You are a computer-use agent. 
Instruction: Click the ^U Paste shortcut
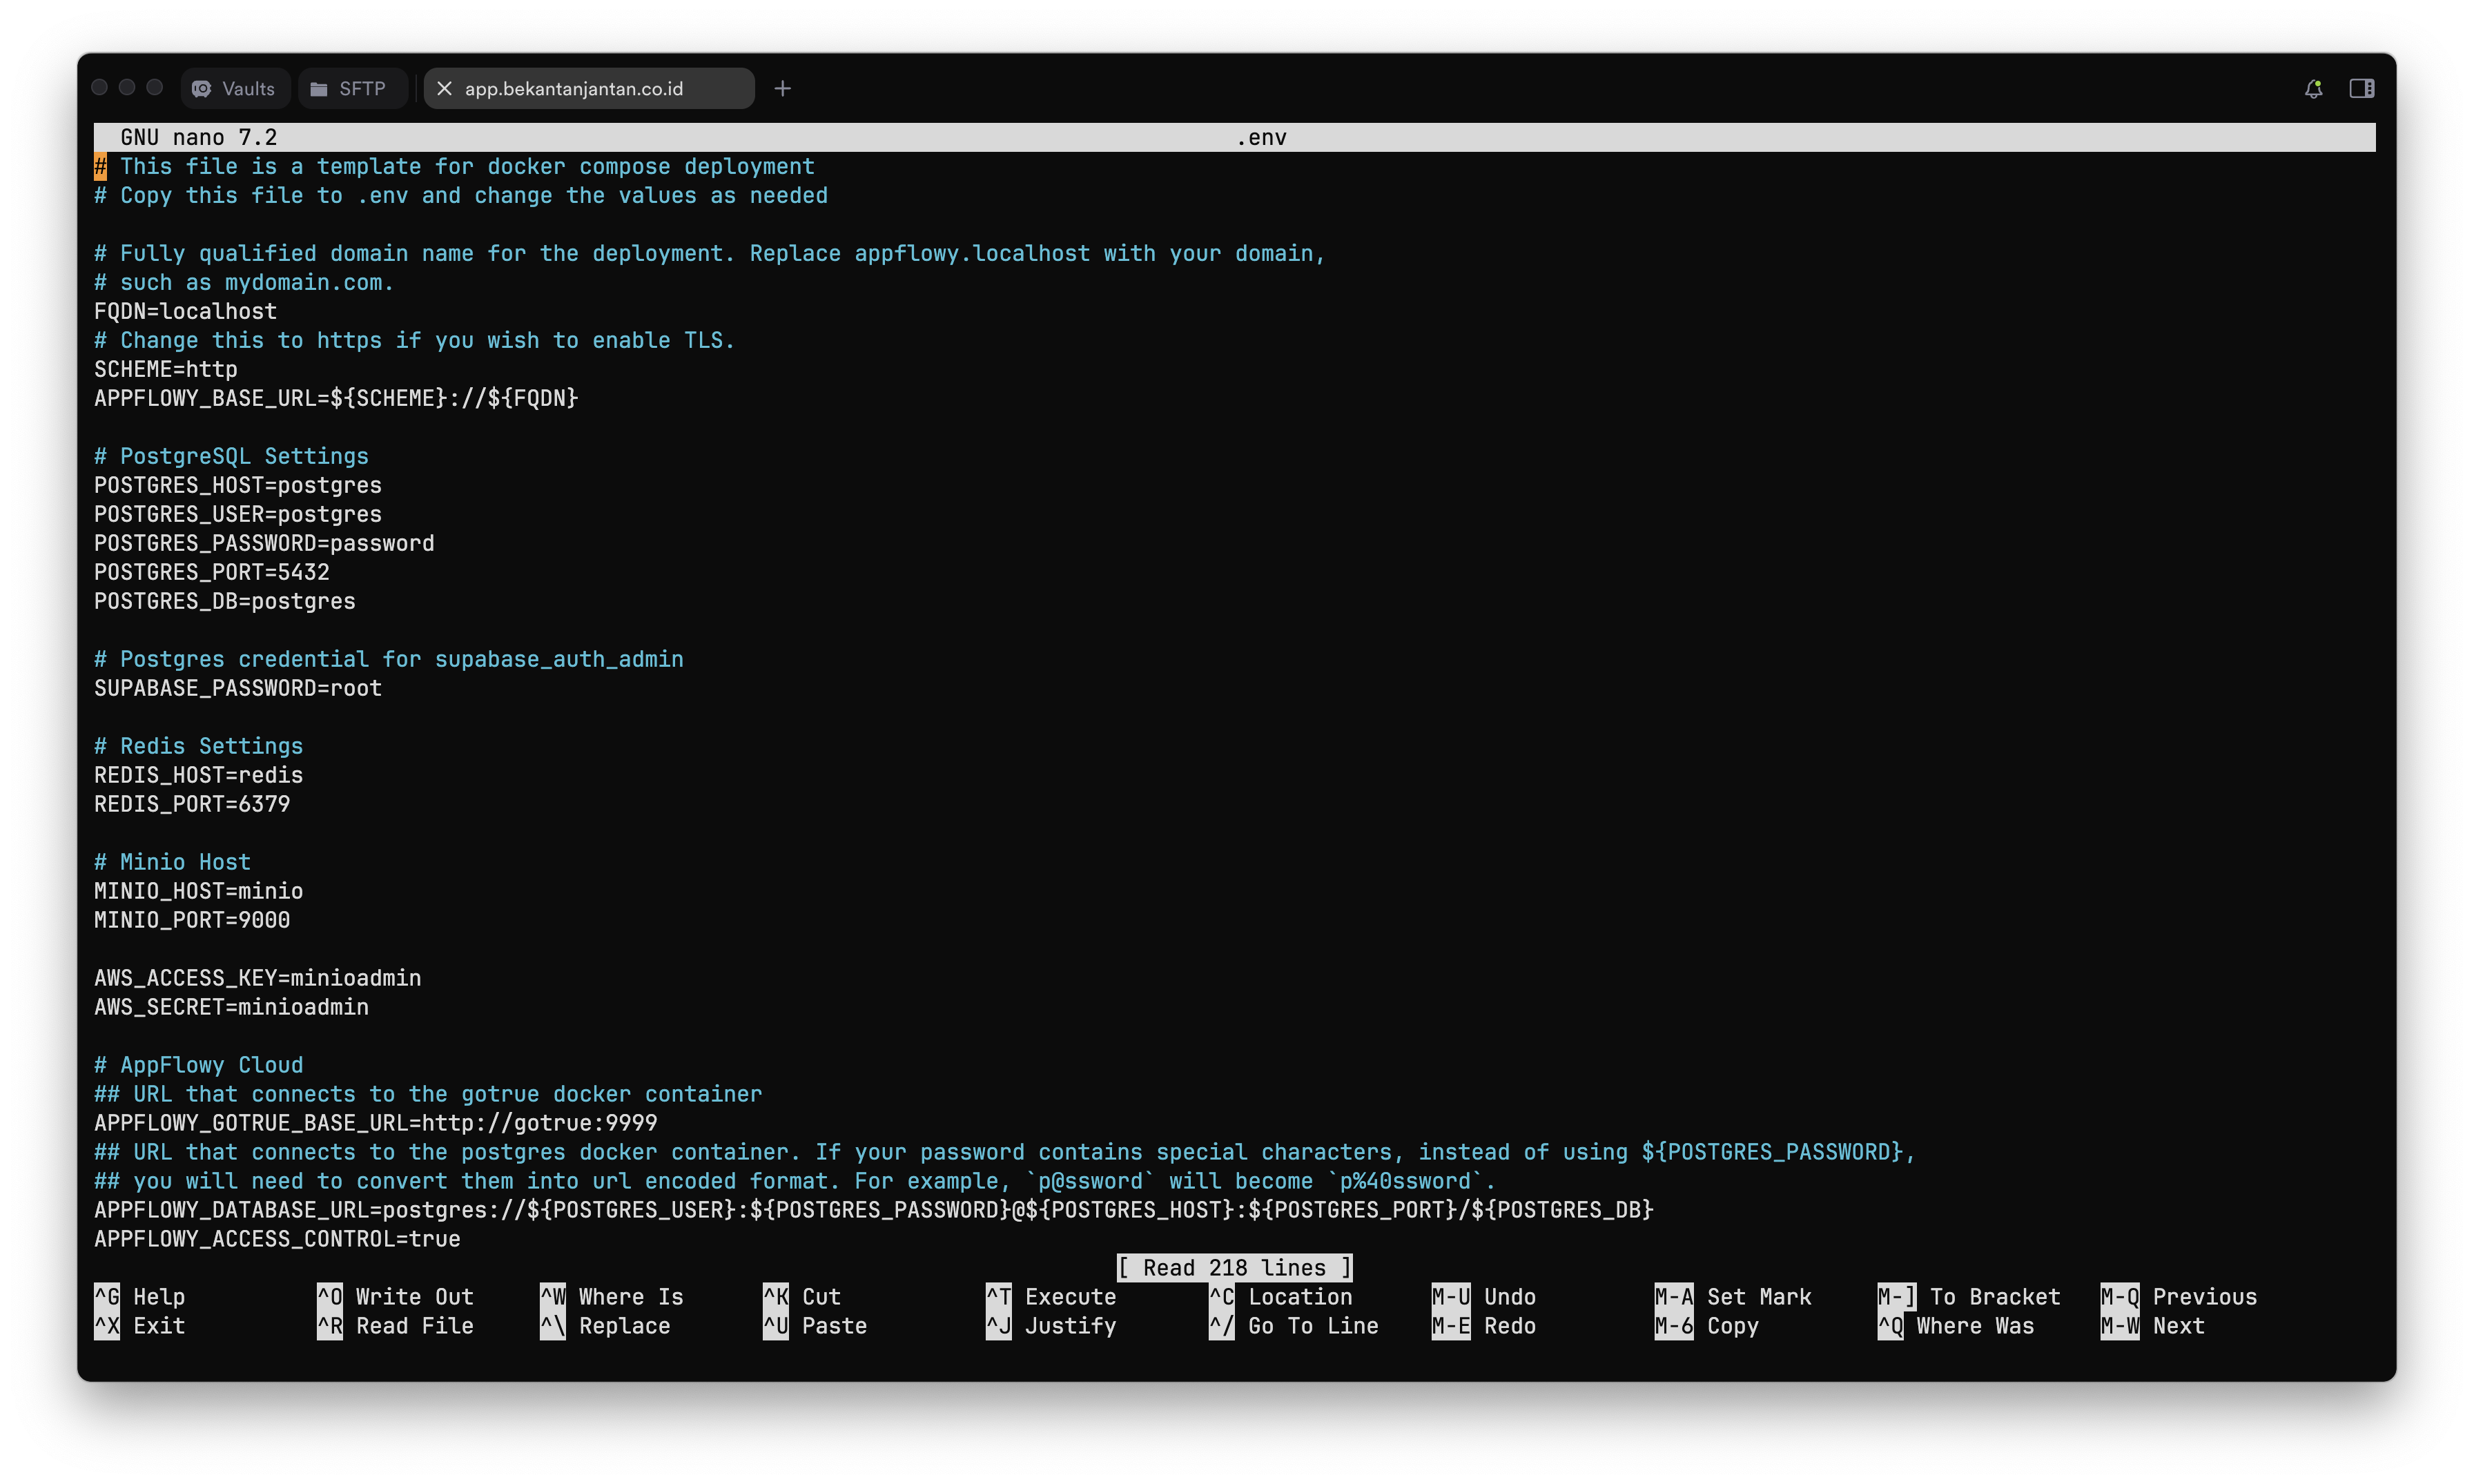815,1325
